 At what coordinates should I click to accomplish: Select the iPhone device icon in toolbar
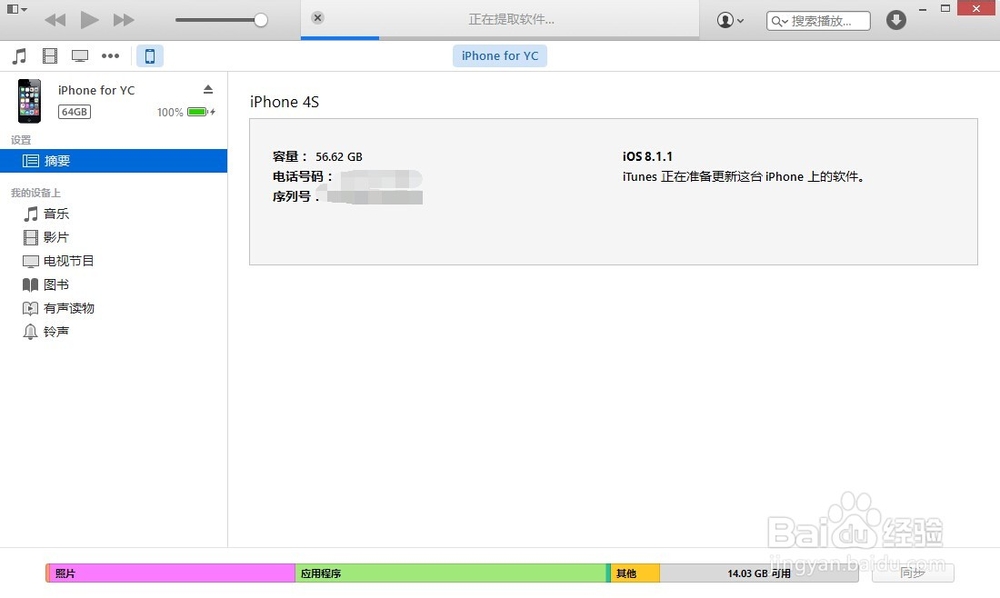click(150, 56)
